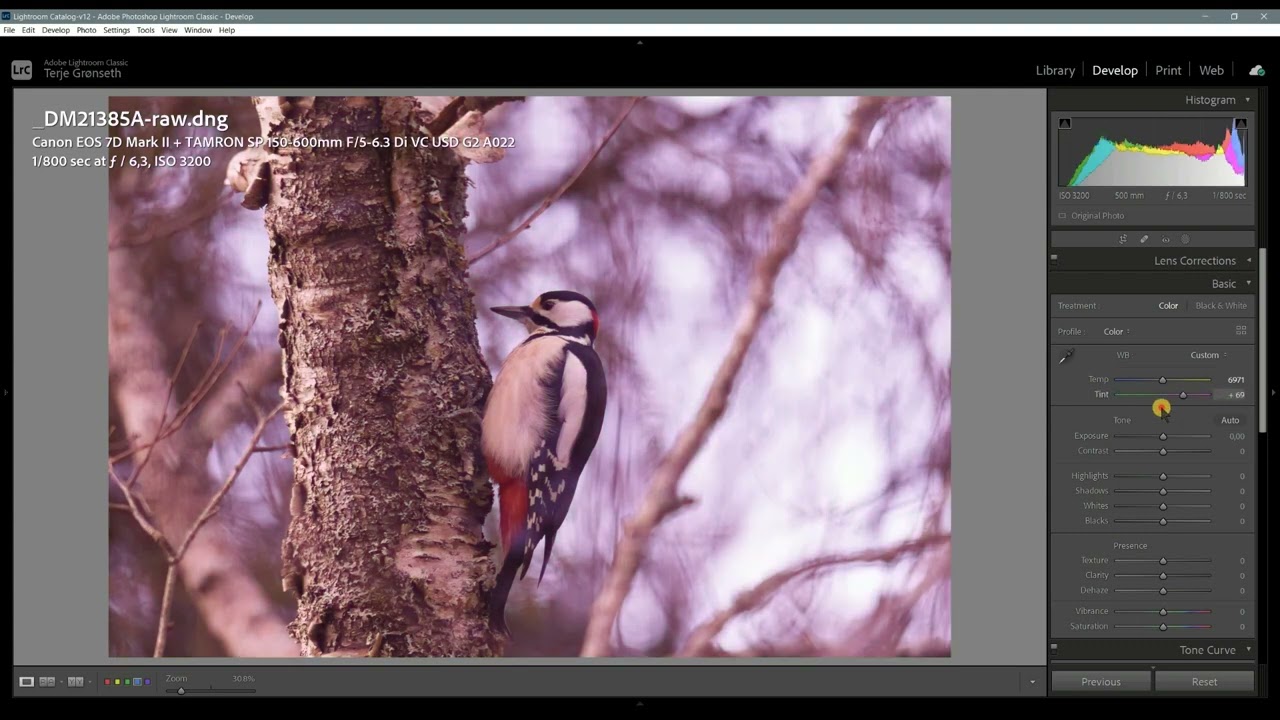Open the Window menu
Image resolution: width=1280 pixels, height=720 pixels.
pyautogui.click(x=198, y=30)
